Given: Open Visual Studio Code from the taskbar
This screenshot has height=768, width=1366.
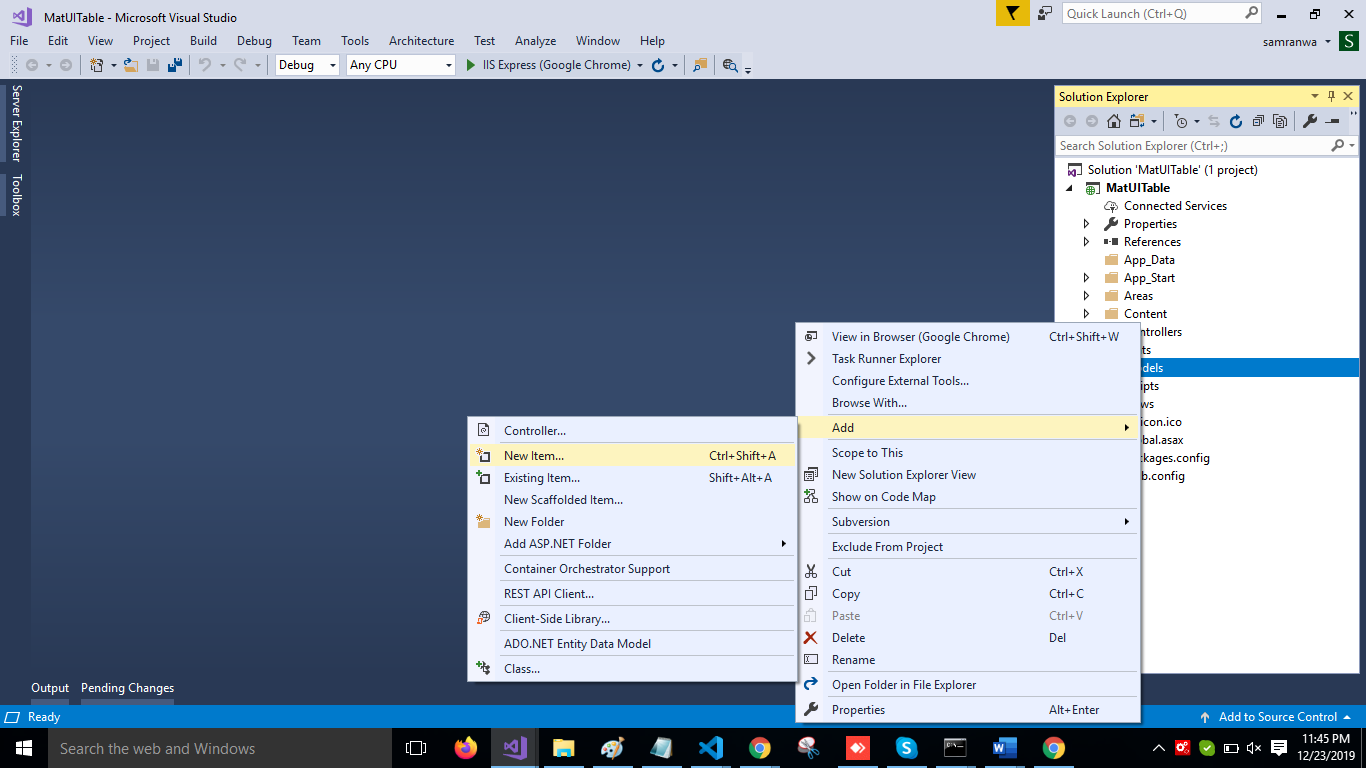Looking at the screenshot, I should (711, 748).
